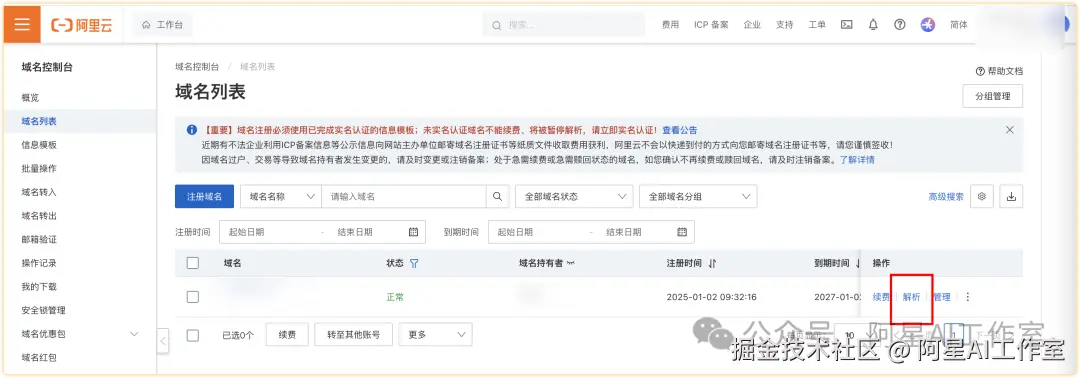The height and width of the screenshot is (378, 1080).
Task: Open the help question mark icon
Action: [900, 25]
